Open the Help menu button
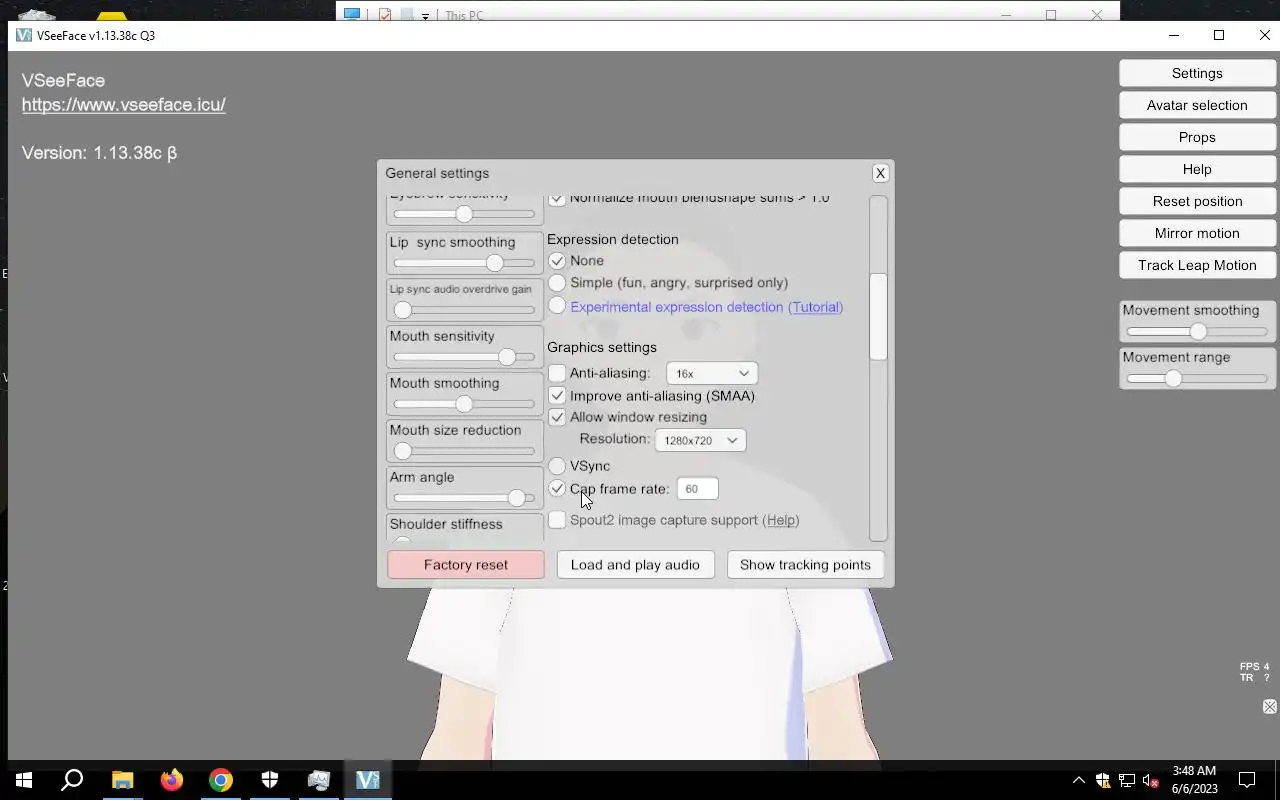Viewport: 1280px width, 800px height. coord(1197,169)
